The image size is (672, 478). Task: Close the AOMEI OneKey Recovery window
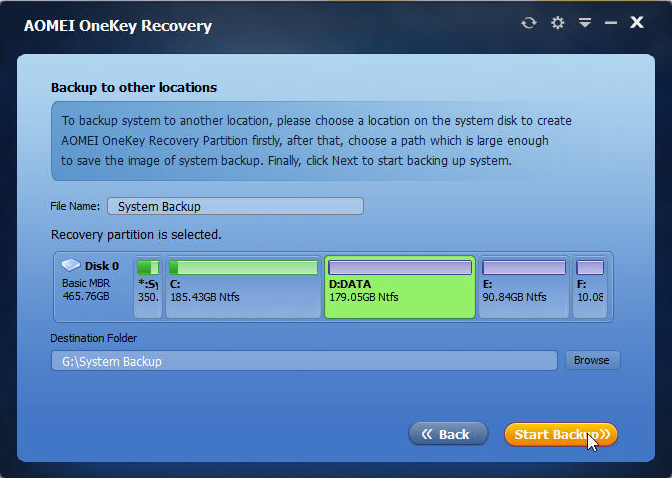pos(636,22)
